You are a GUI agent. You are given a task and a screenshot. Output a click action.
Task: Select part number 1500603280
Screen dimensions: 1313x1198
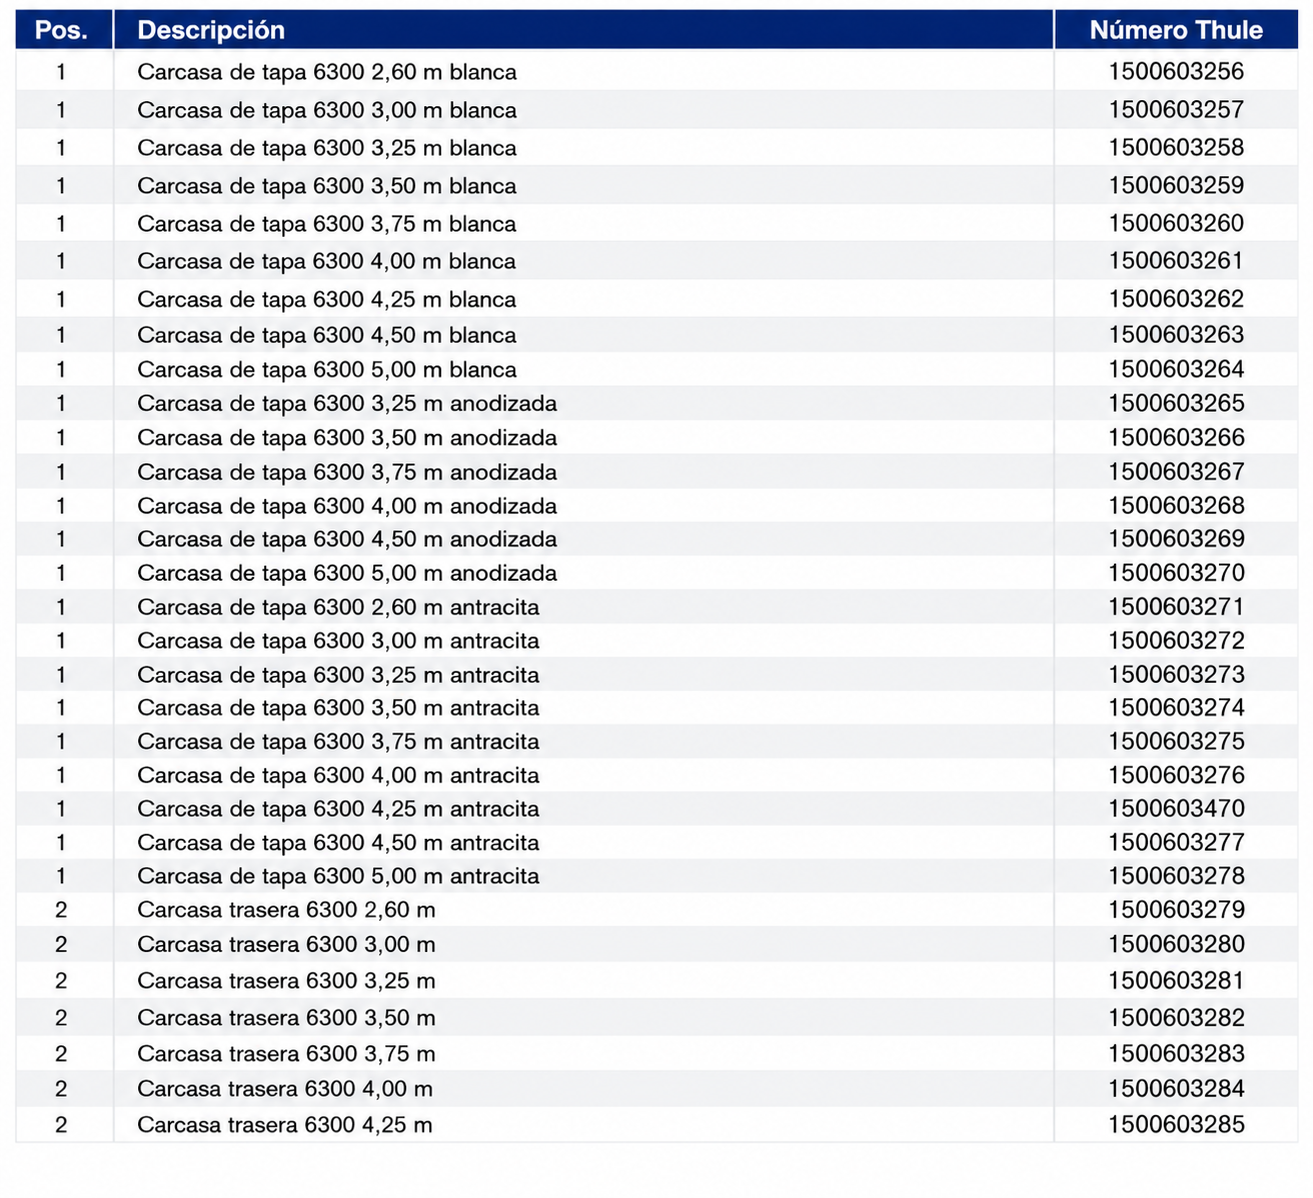1176,944
